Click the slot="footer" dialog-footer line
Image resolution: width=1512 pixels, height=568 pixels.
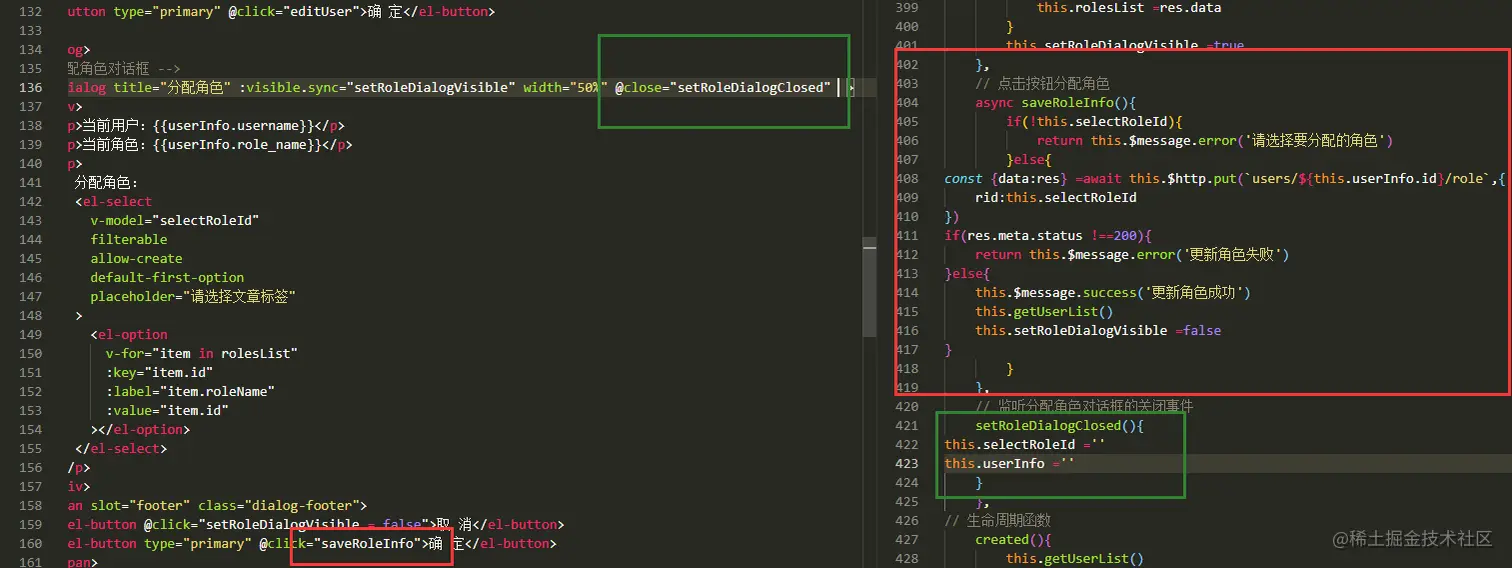click(217, 506)
